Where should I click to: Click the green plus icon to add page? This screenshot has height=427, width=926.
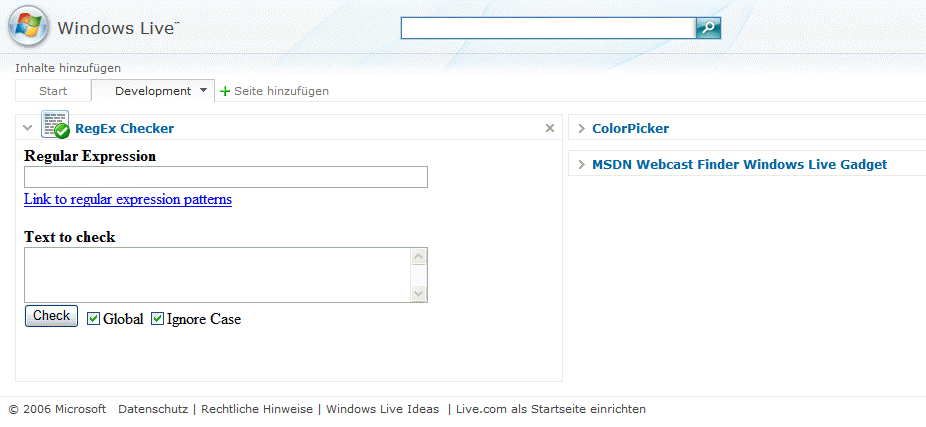click(x=224, y=92)
